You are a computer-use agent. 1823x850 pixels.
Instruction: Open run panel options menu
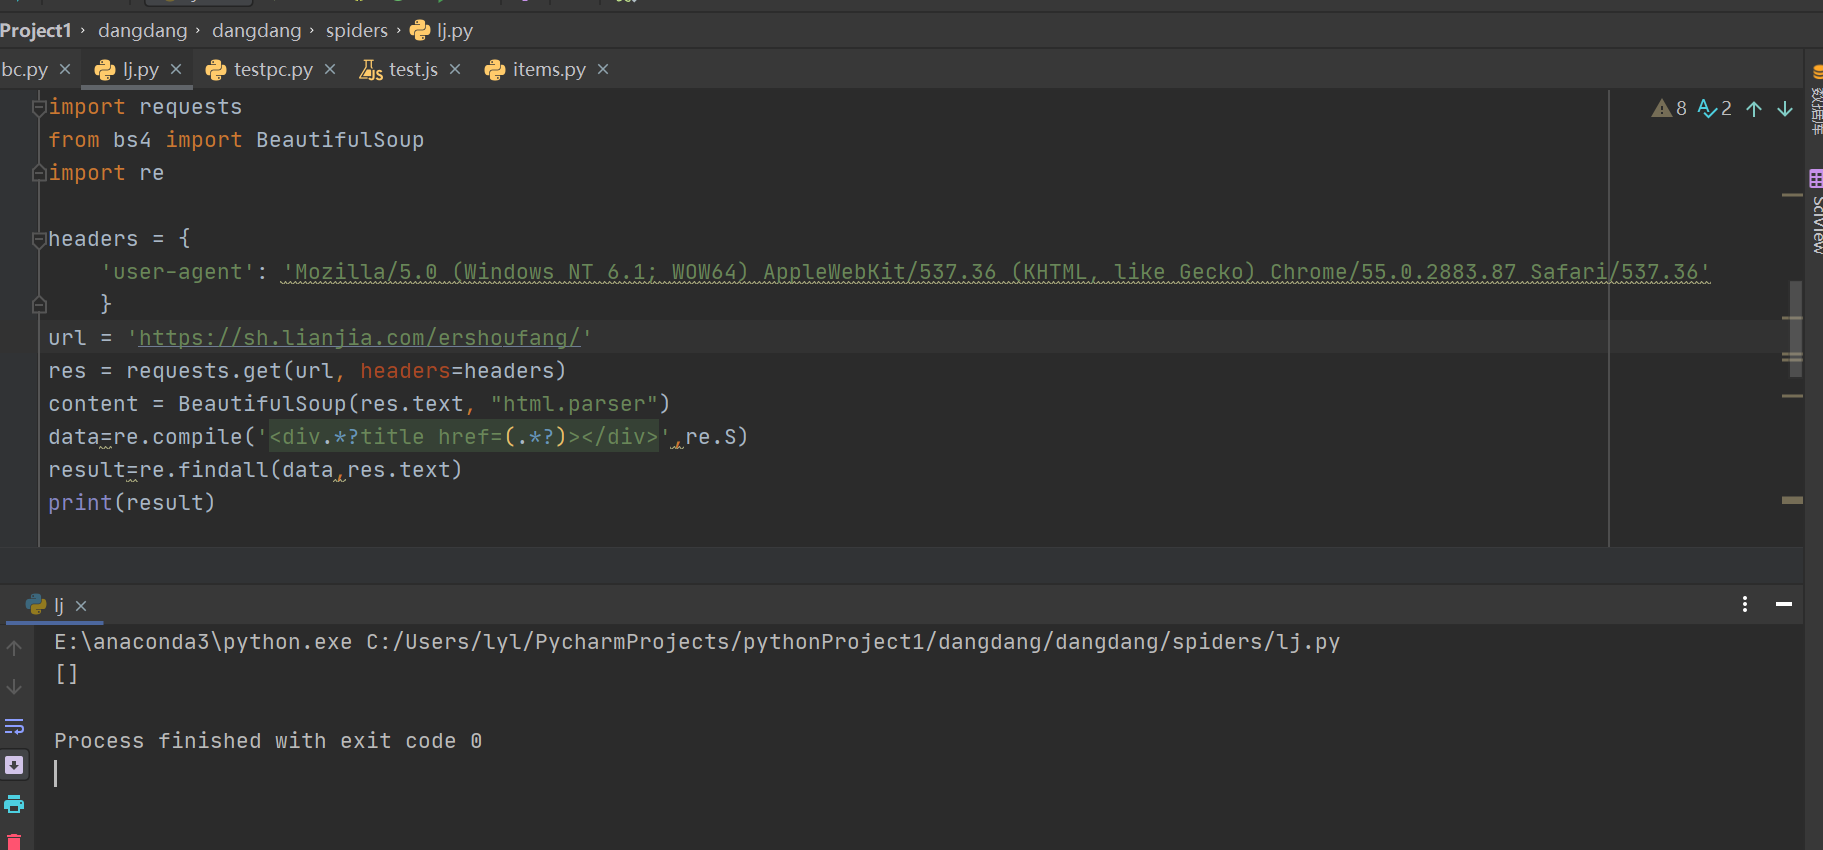pyautogui.click(x=1745, y=604)
